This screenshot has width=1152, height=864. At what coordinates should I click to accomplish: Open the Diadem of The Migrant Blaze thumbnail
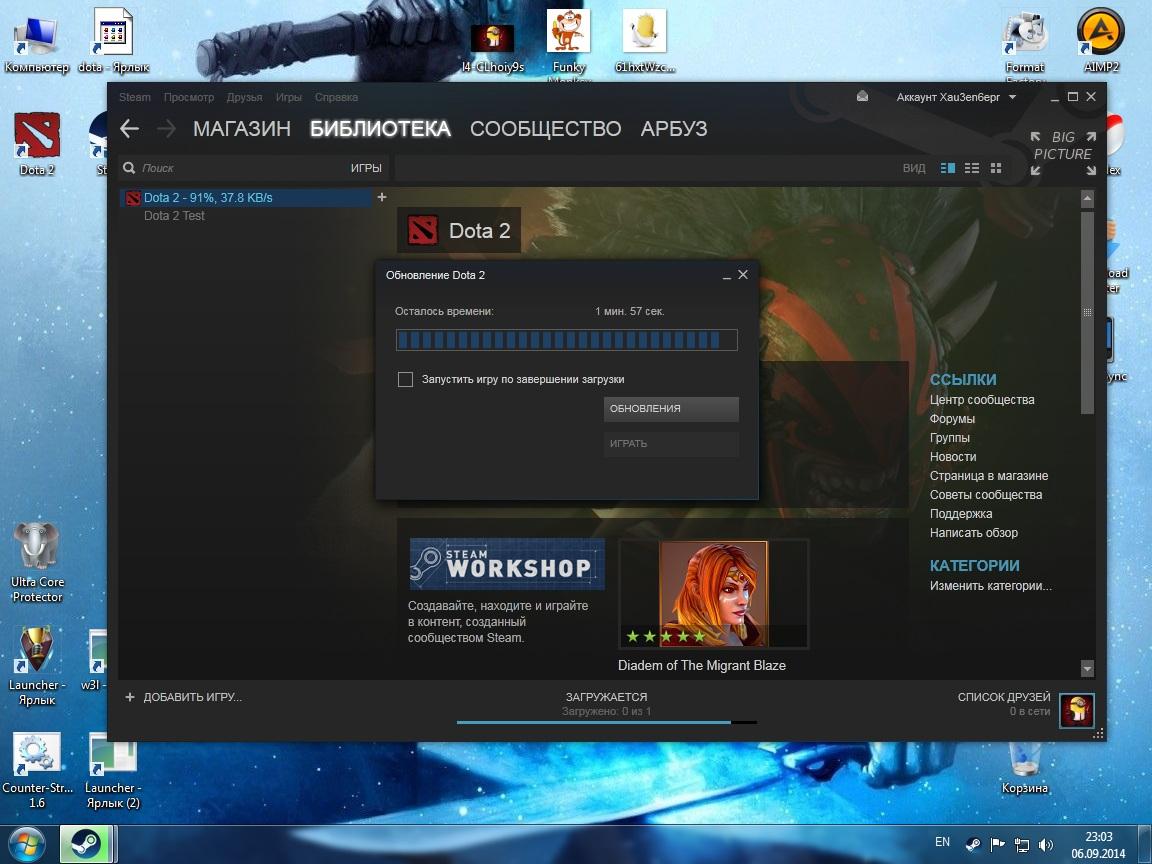(713, 594)
